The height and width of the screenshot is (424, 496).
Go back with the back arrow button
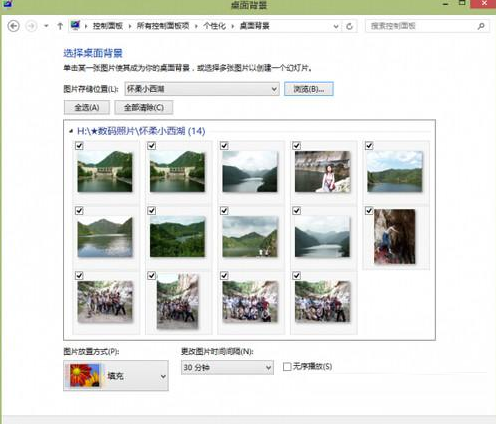pyautogui.click(x=13, y=26)
